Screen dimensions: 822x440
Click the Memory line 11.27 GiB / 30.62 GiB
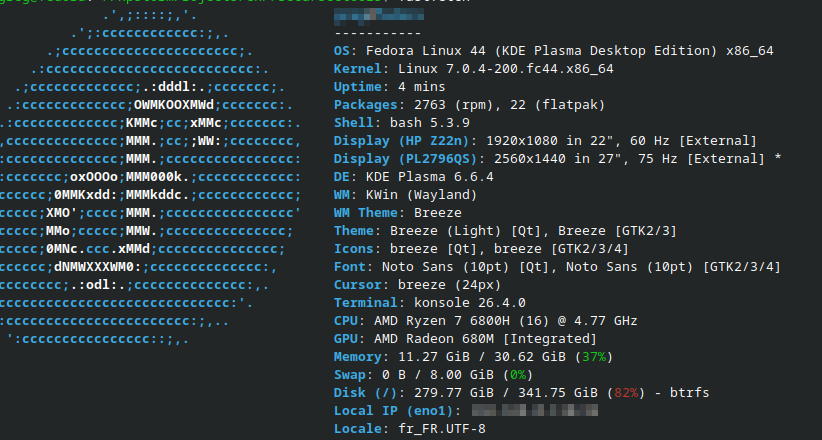(x=474, y=357)
